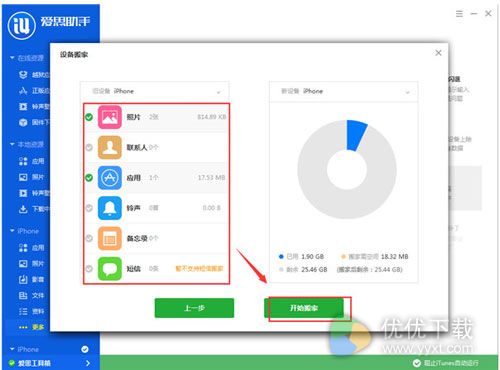Open 下载中心 download icon in sidebar
Screen dimensions: 500x370
(23, 209)
